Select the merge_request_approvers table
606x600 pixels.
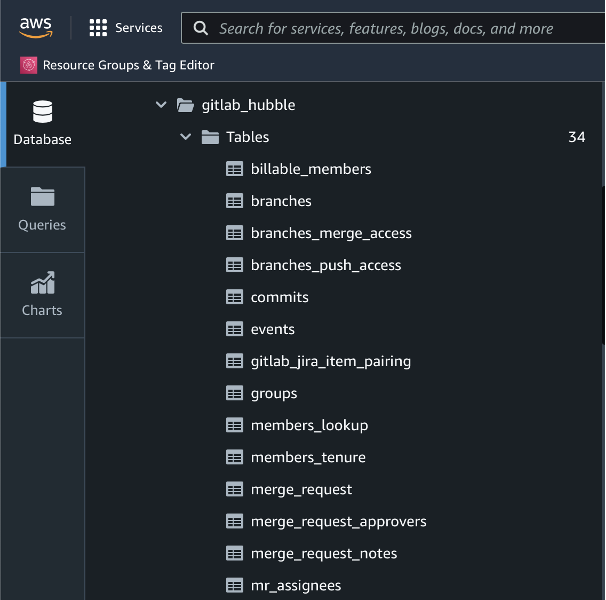point(339,522)
